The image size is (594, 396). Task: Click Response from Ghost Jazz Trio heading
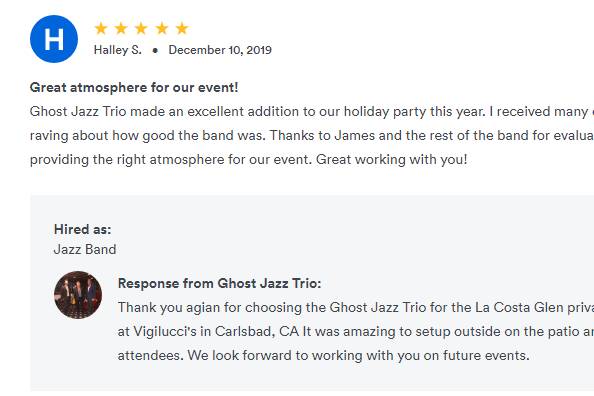click(219, 283)
